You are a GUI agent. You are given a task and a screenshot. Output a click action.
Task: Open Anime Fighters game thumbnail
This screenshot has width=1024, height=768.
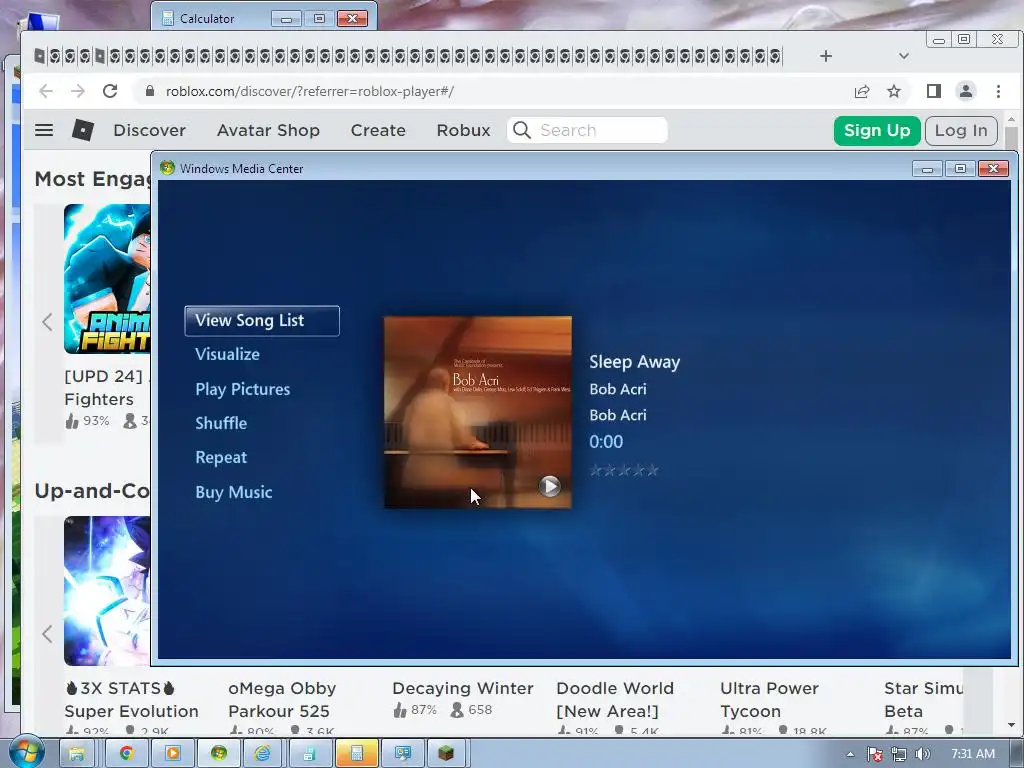point(107,279)
